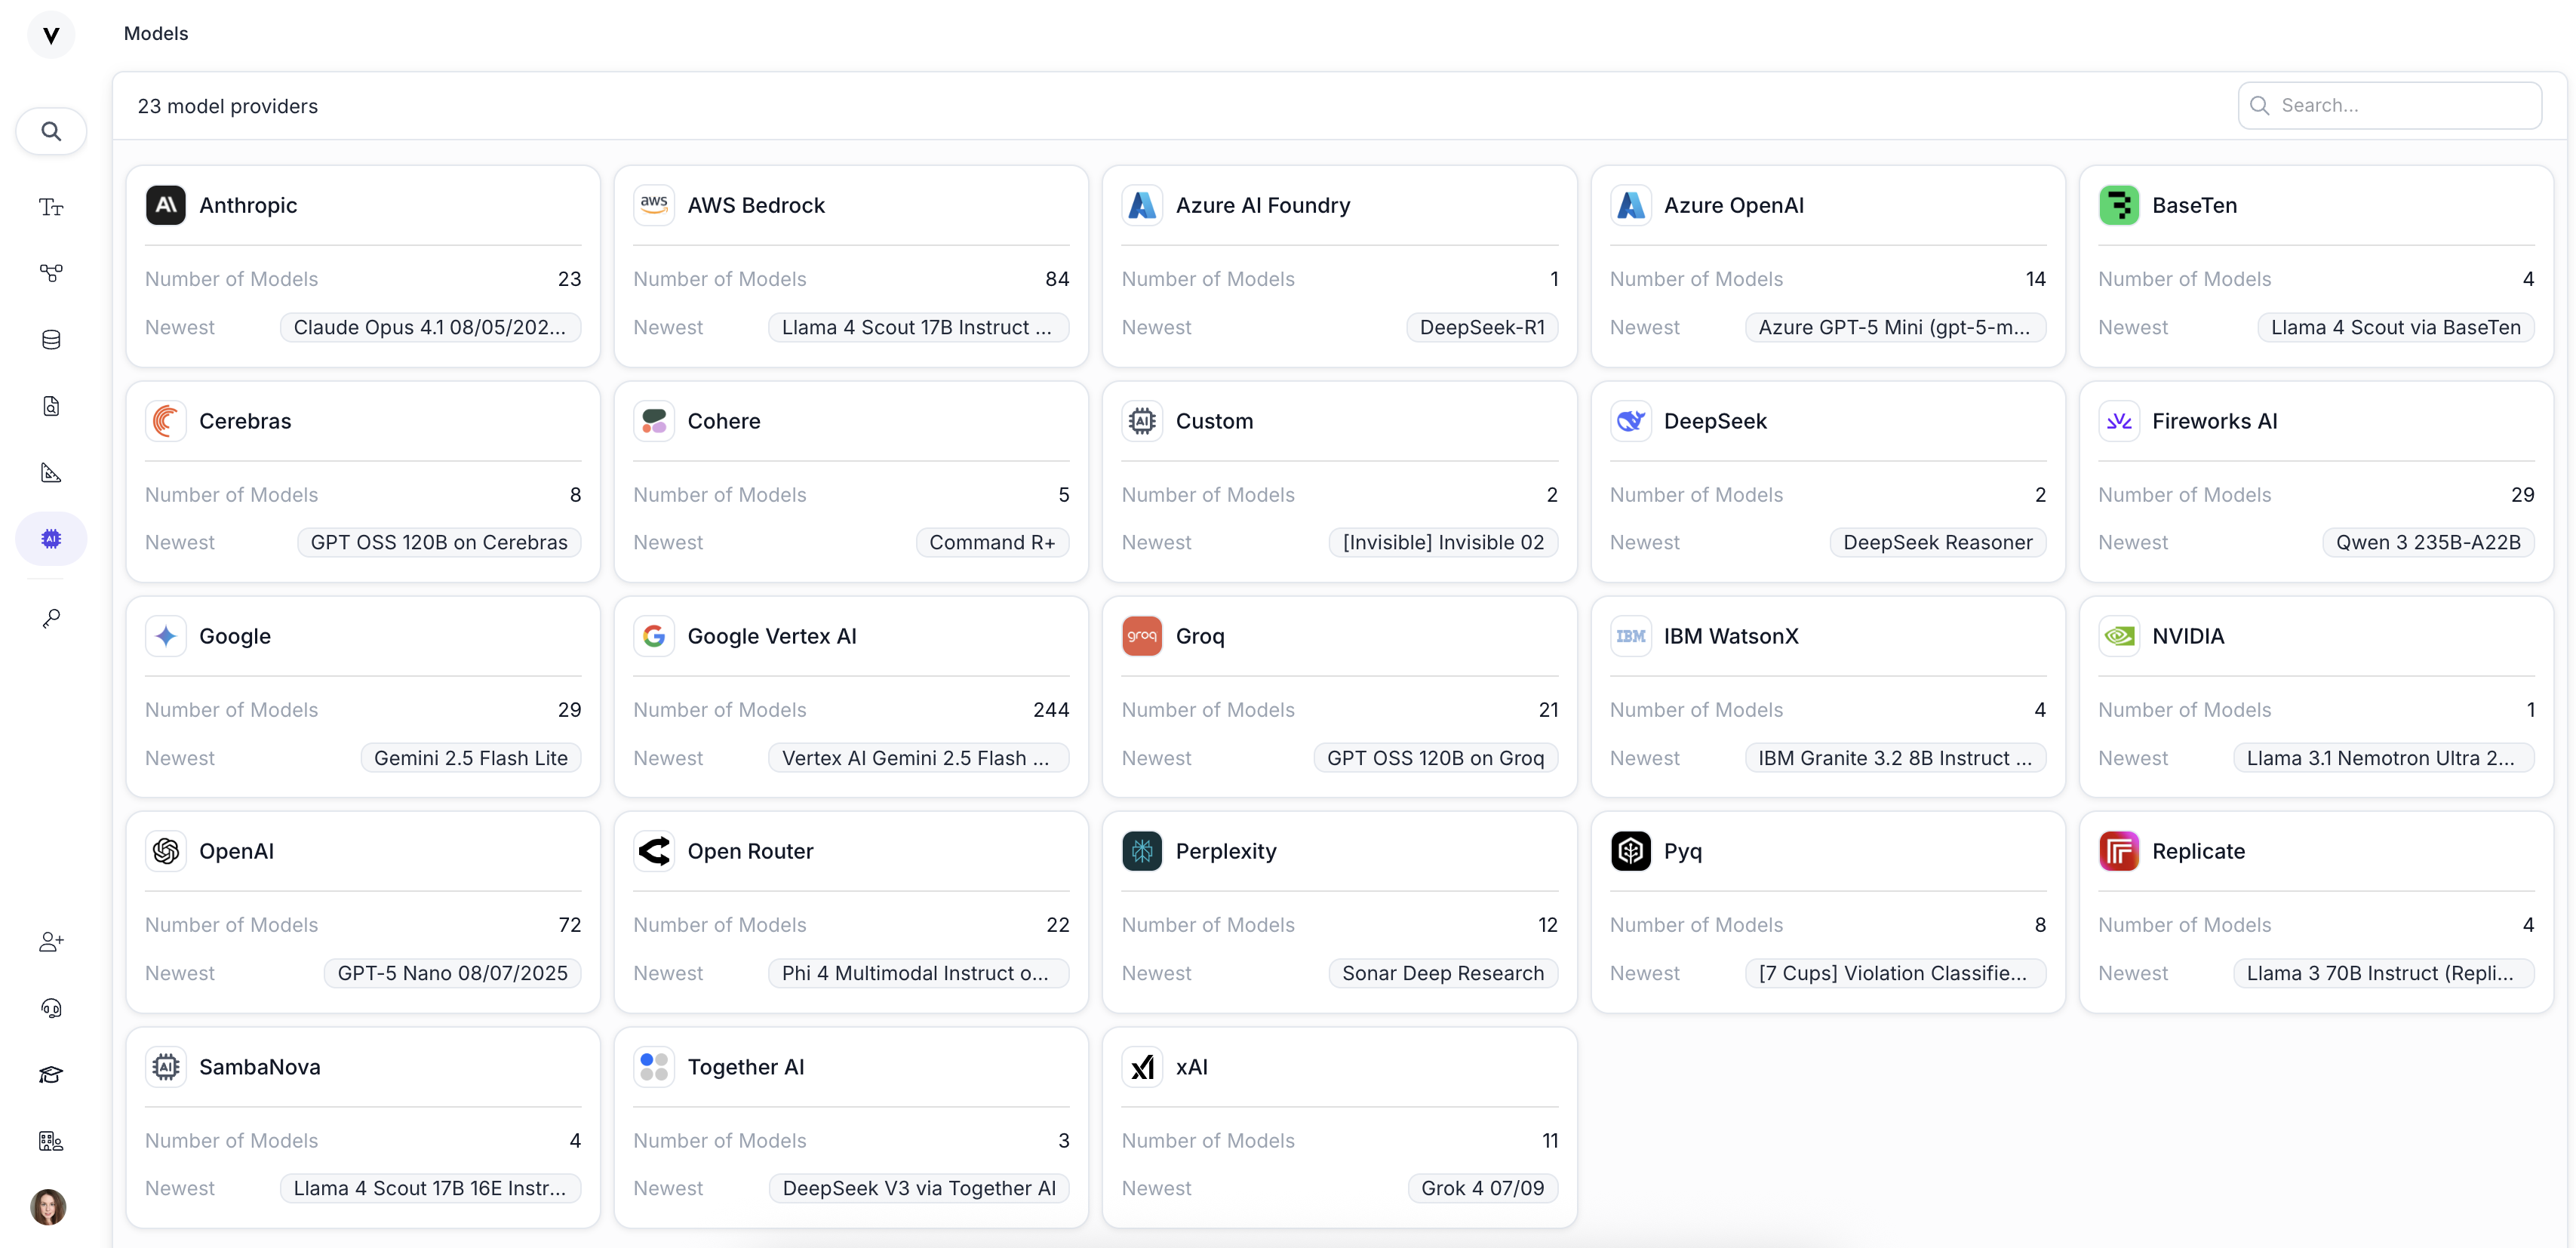Open the workflow nodes sidebar icon
2576x1248 pixels.
point(51,273)
